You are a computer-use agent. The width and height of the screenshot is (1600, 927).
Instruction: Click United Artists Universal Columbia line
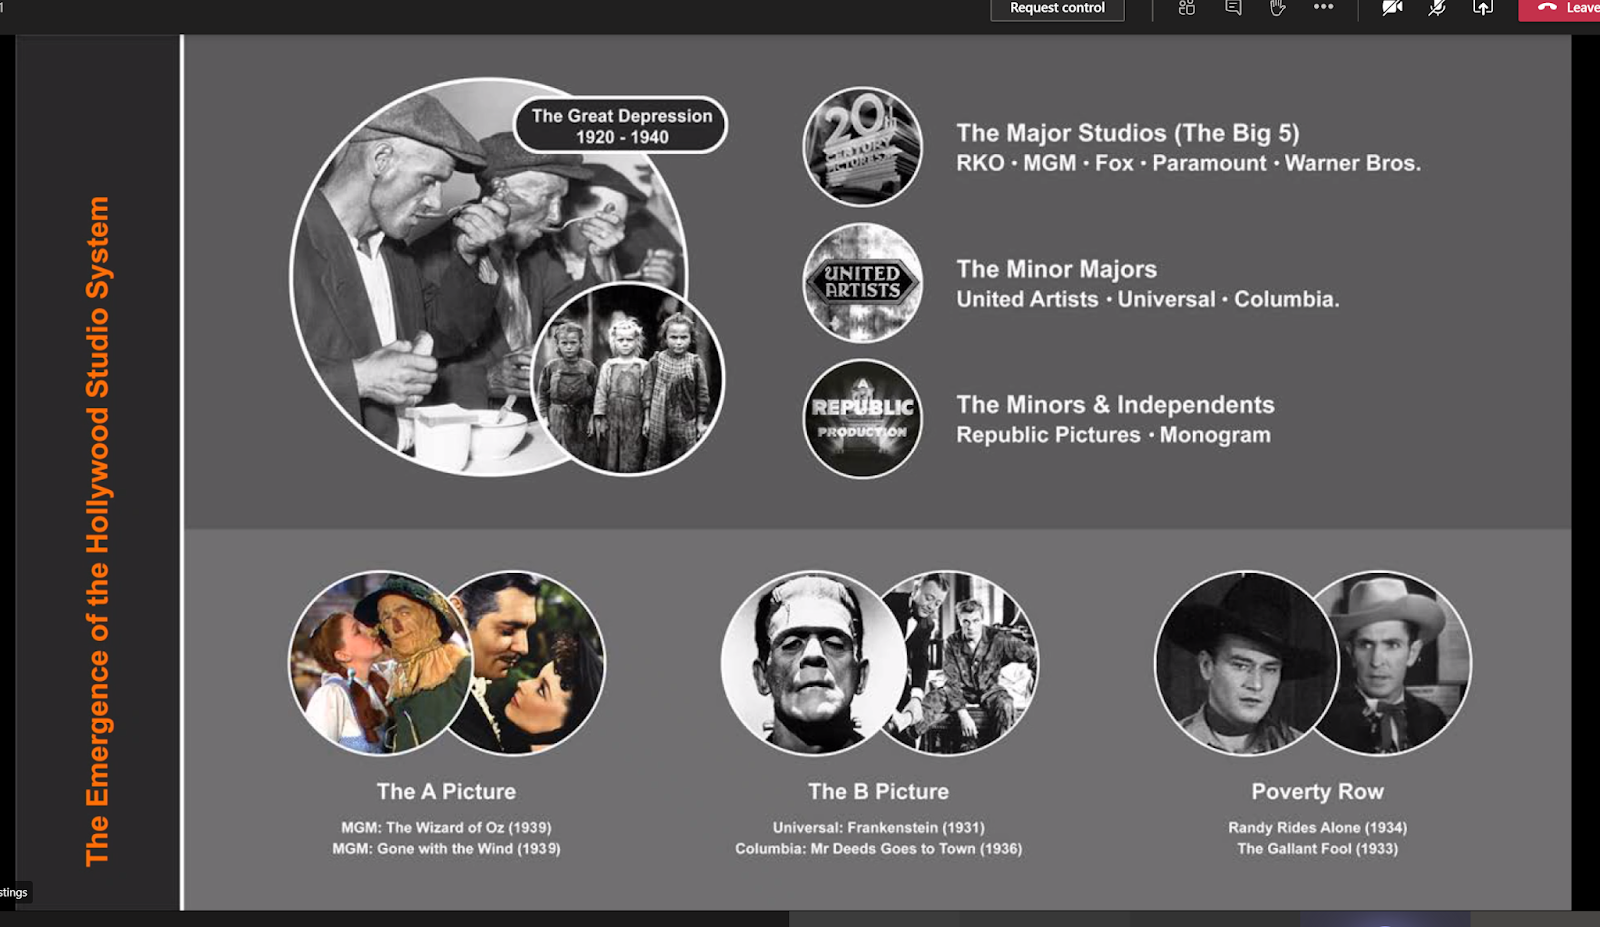1147,299
